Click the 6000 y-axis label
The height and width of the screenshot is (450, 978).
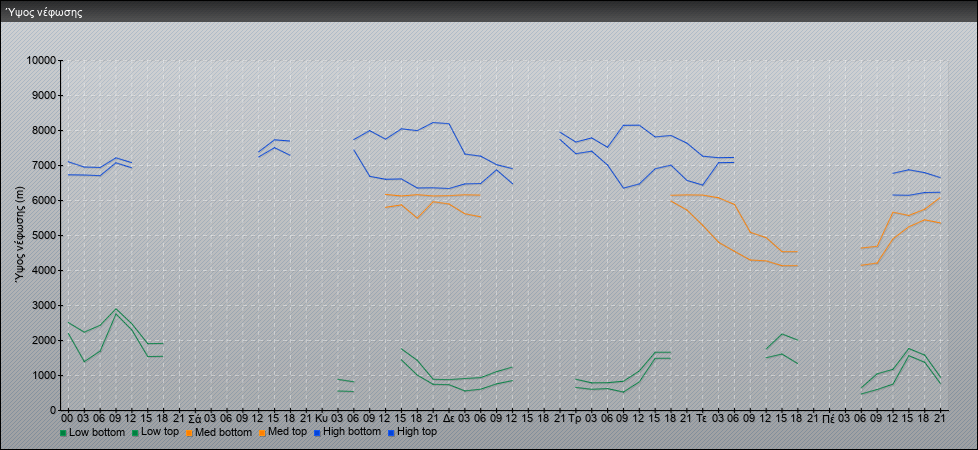(44, 200)
